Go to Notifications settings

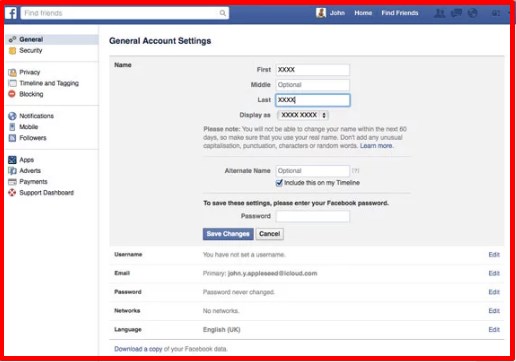[36, 116]
